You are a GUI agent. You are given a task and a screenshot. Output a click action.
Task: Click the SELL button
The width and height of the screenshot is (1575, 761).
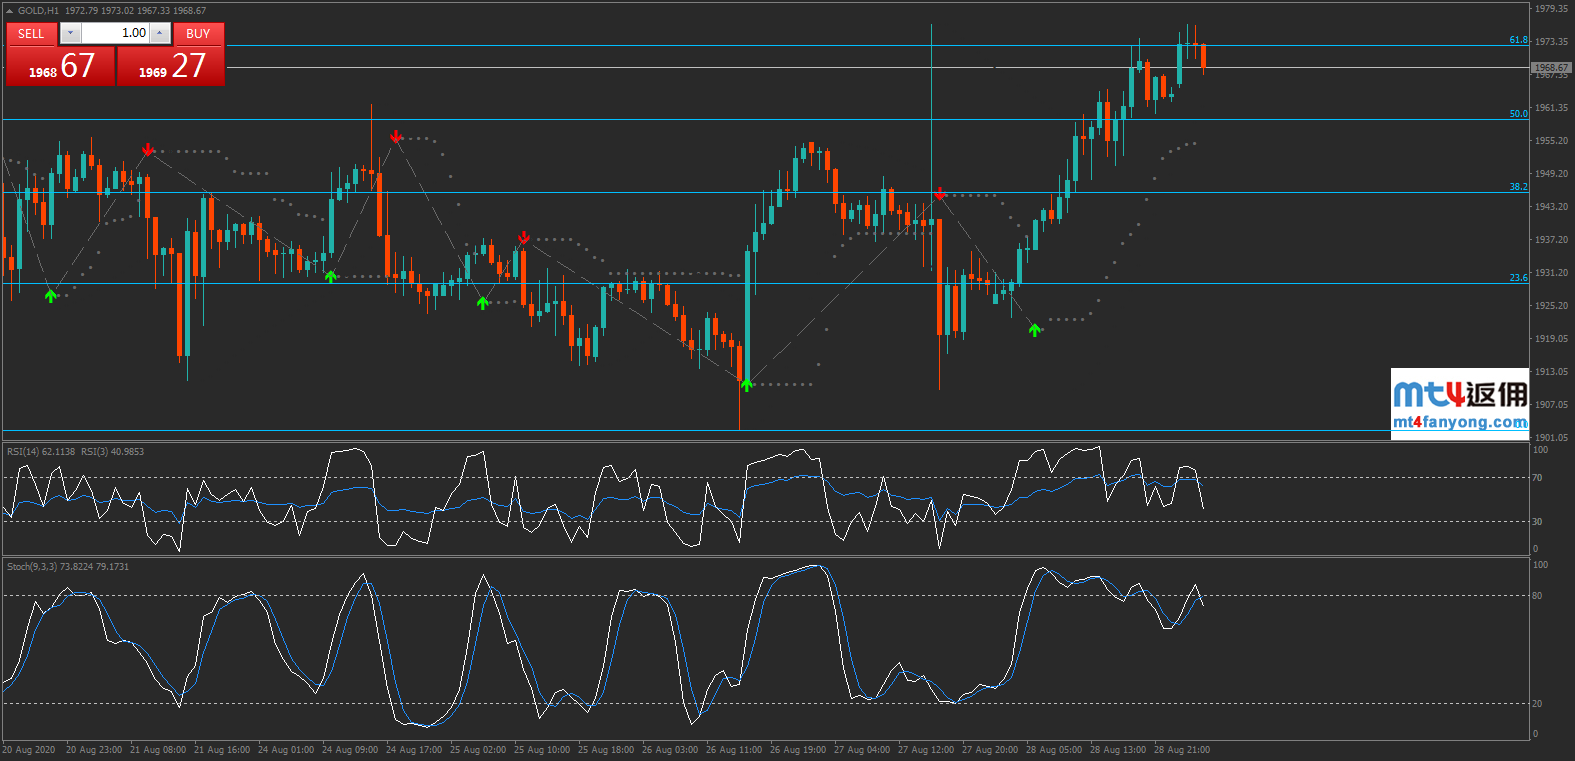point(31,34)
